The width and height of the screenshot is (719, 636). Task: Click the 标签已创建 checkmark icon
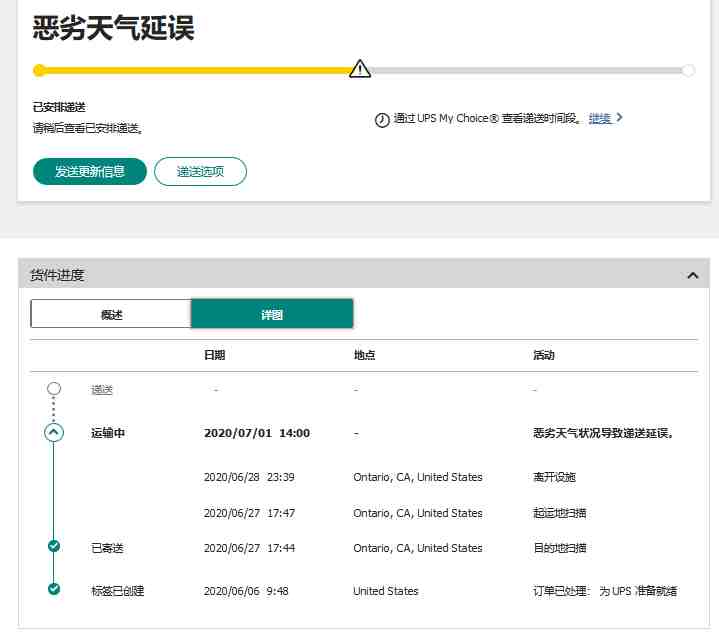[54, 589]
